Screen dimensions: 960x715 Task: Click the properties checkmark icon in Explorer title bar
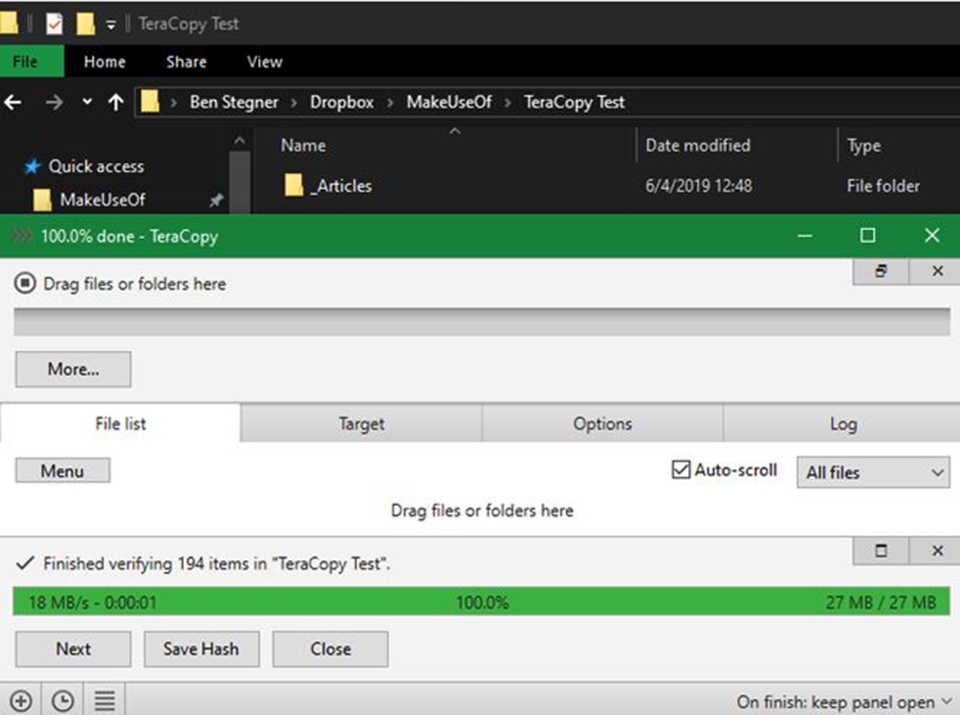[54, 23]
